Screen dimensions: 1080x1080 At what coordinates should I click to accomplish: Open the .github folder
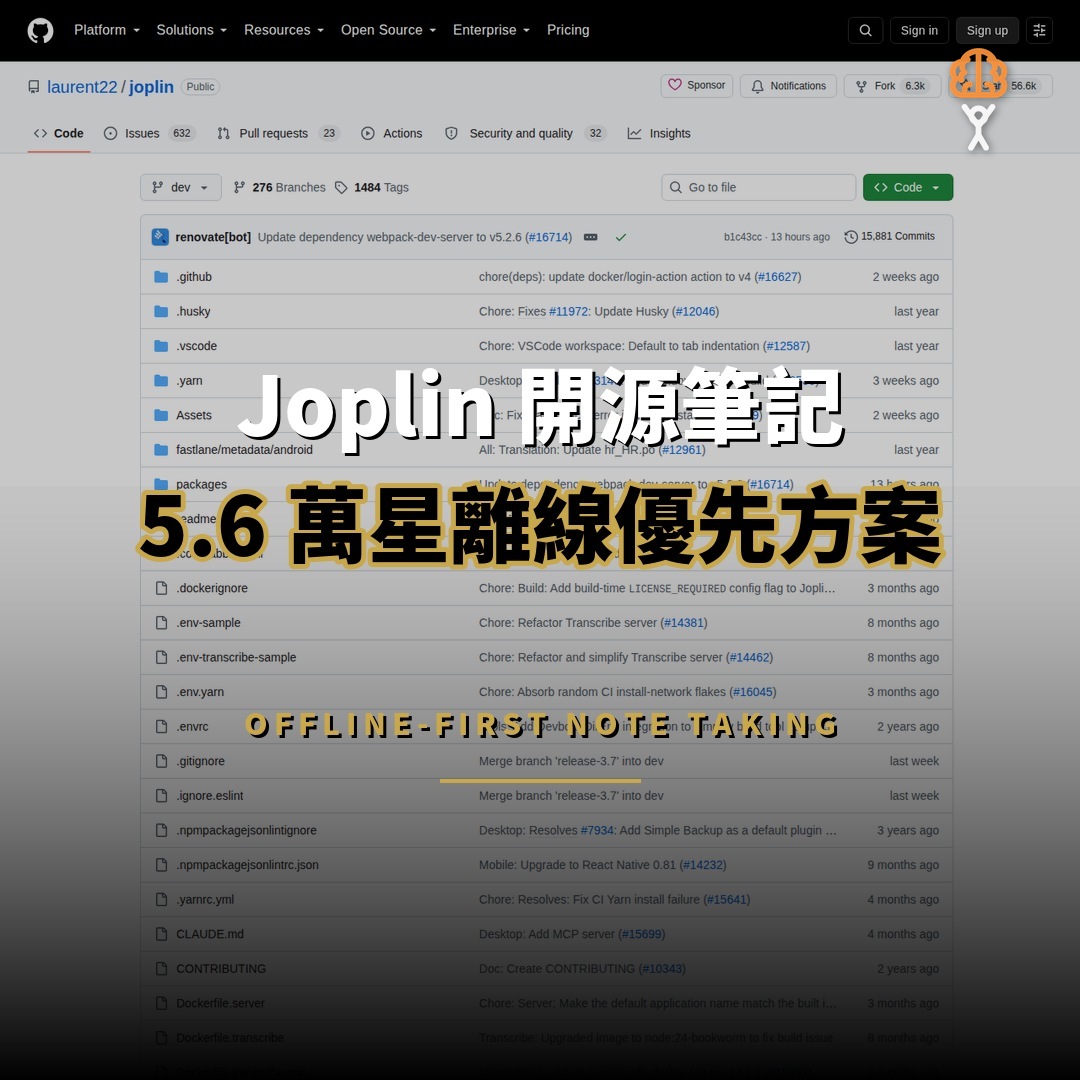click(194, 277)
